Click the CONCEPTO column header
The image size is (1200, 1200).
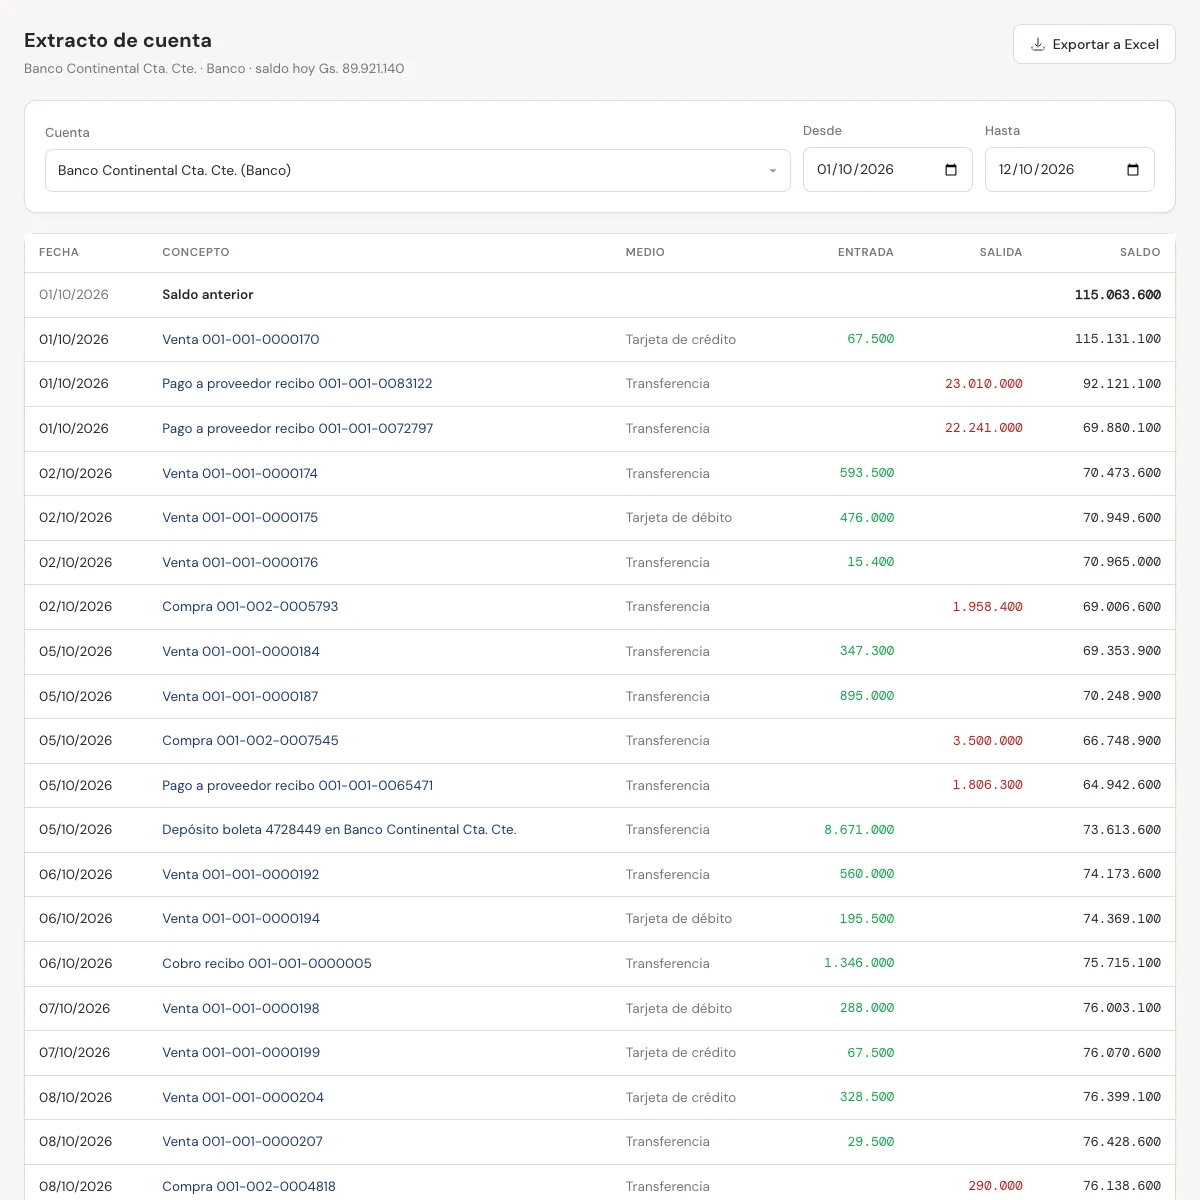tap(196, 252)
